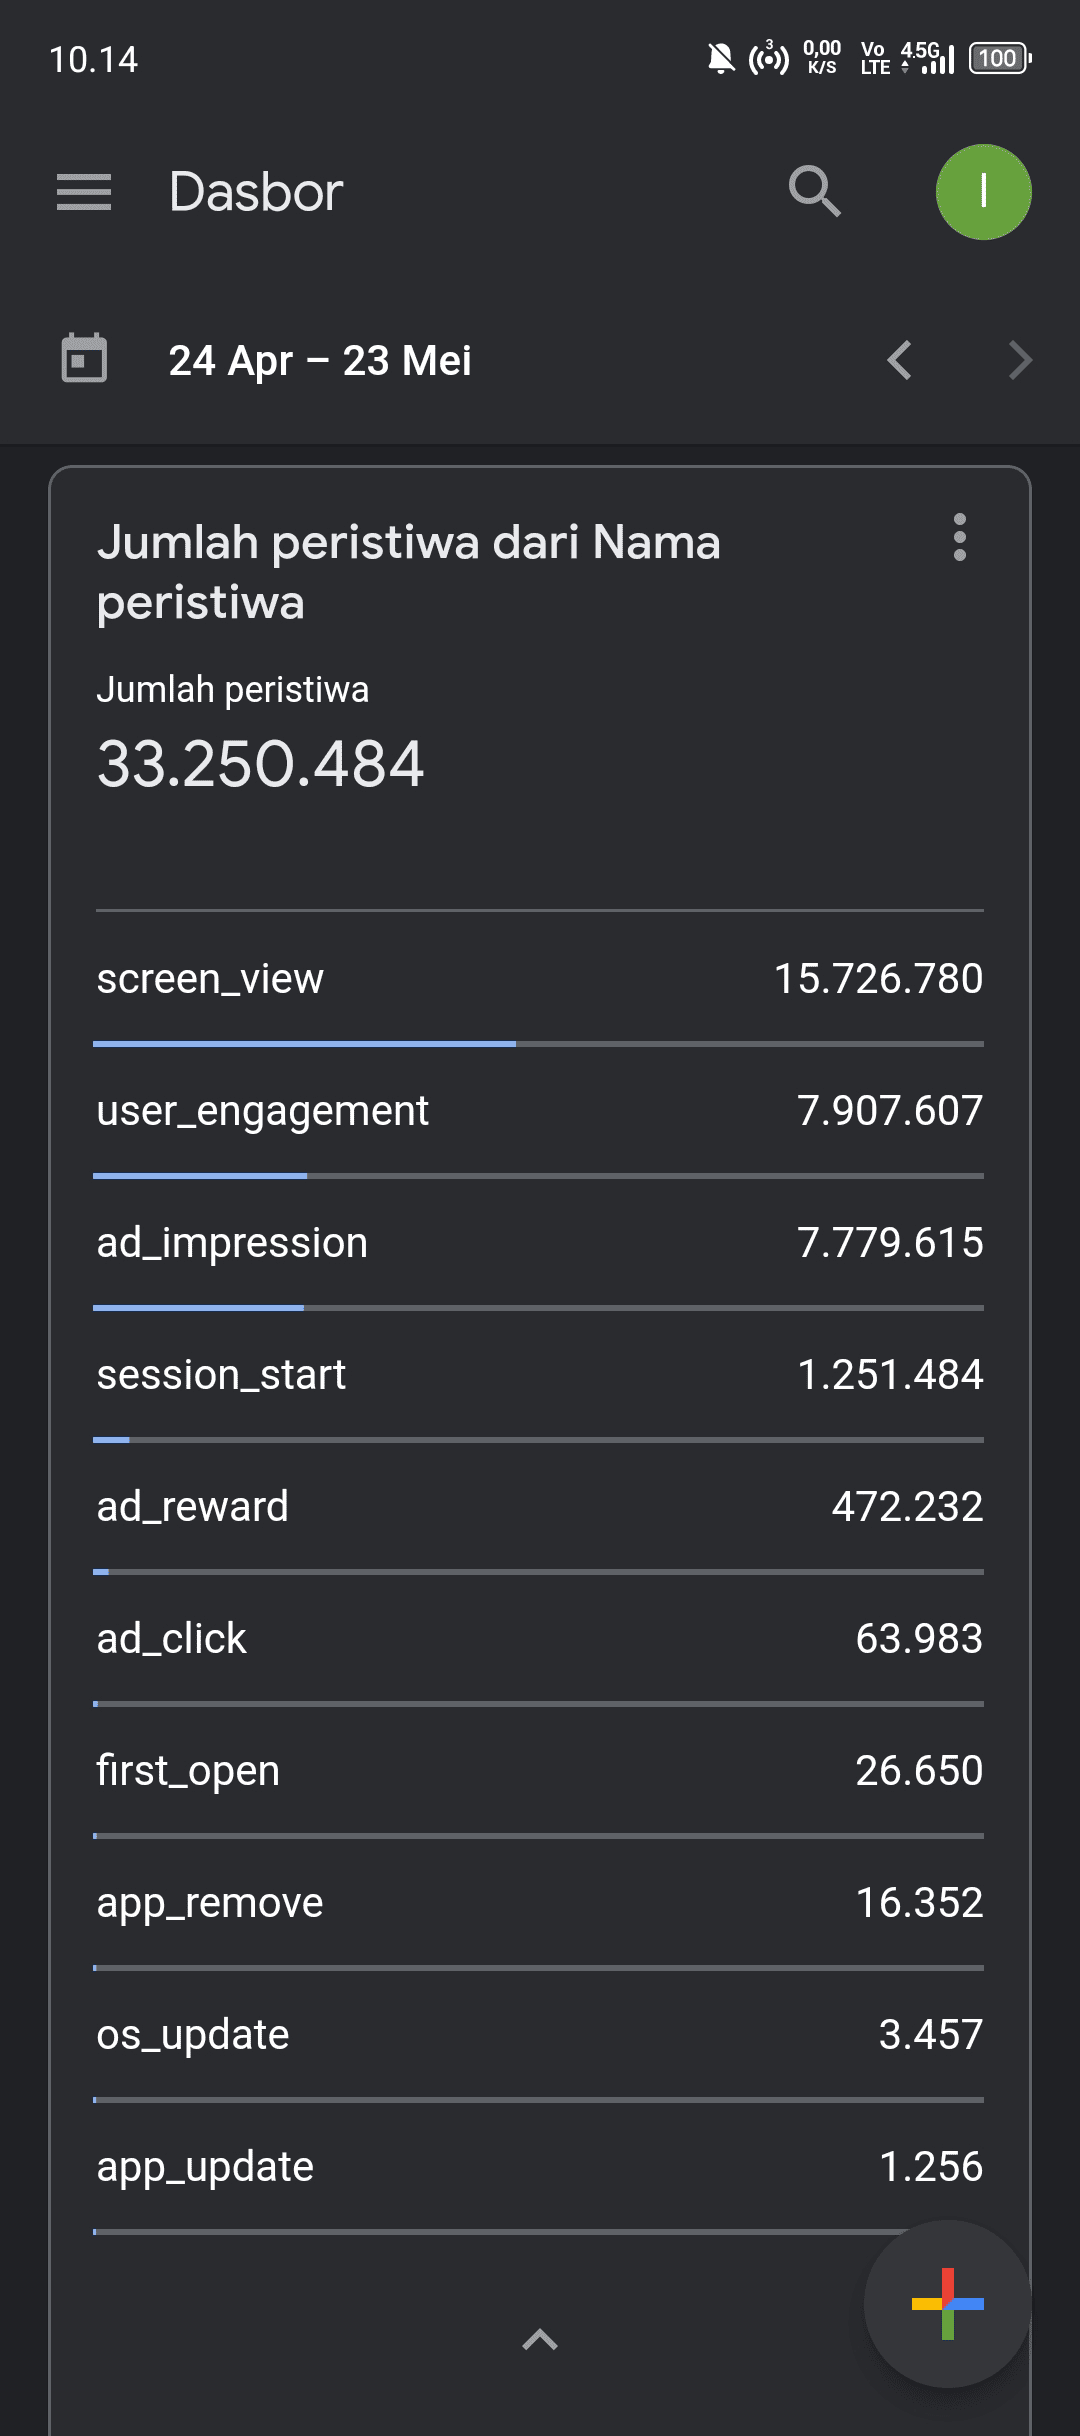The width and height of the screenshot is (1080, 2436).
Task: Open the calendar date picker icon
Action: (x=84, y=359)
